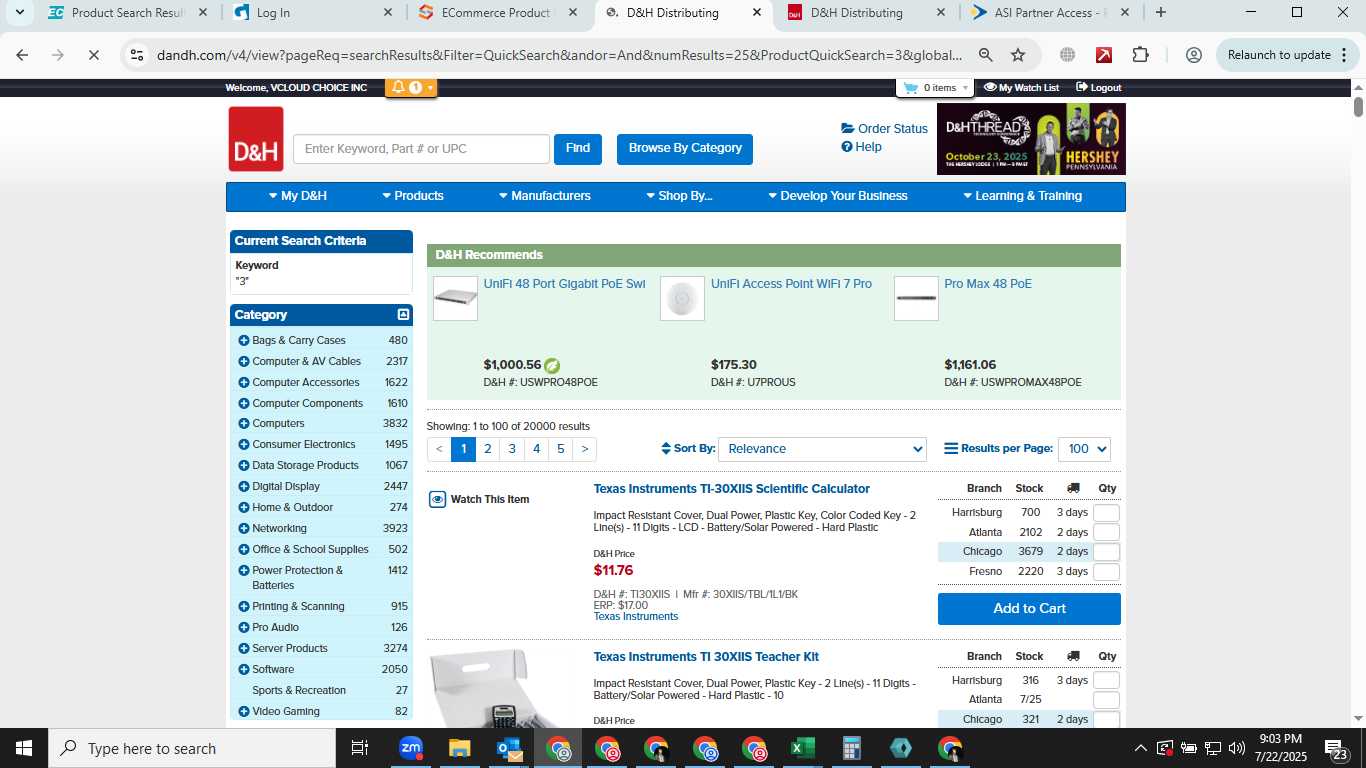Viewport: 1366px width, 768px height.
Task: Go to results page 2
Action: pos(488,449)
